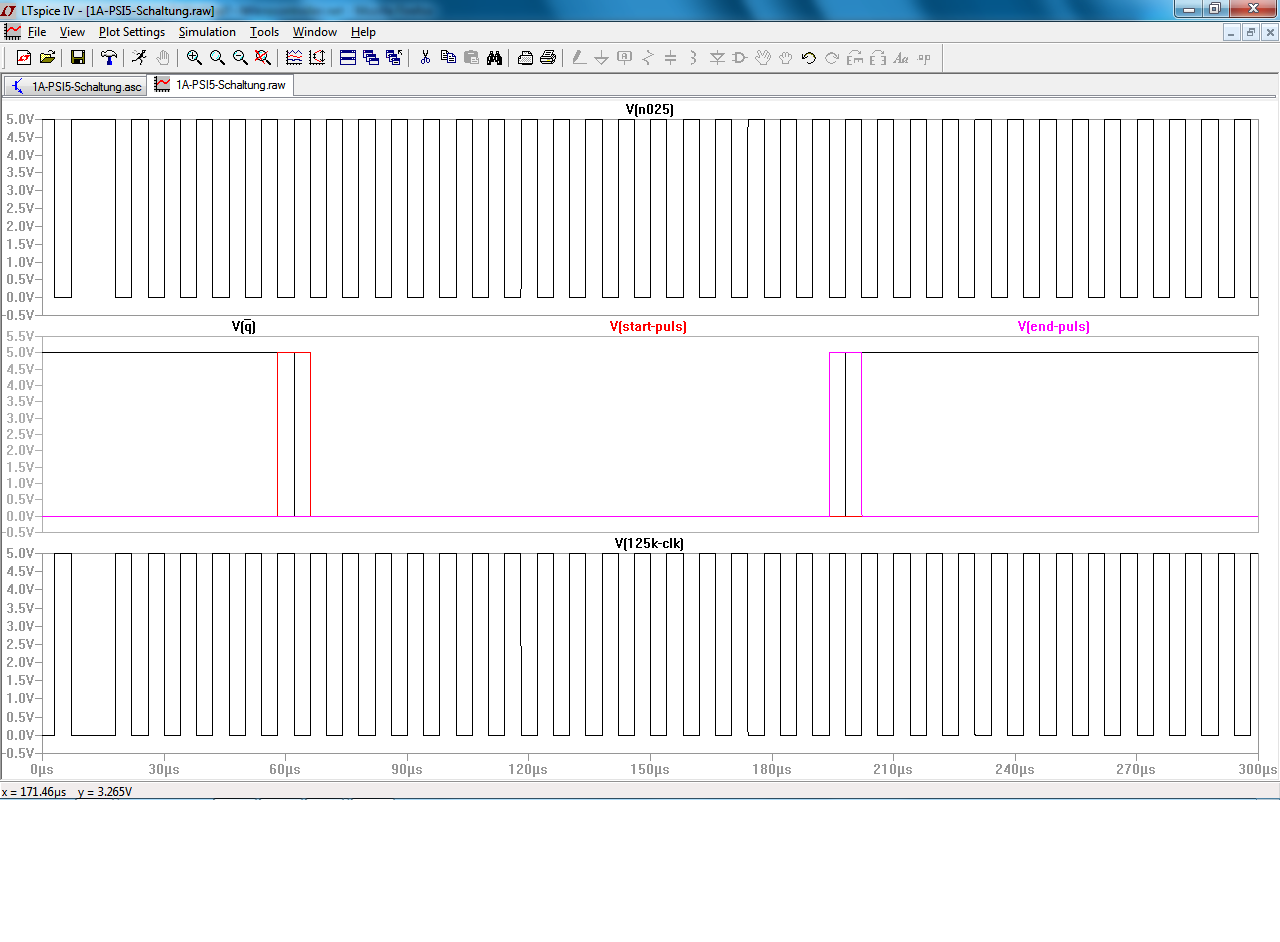Select the Ground symbol icon

click(x=601, y=58)
